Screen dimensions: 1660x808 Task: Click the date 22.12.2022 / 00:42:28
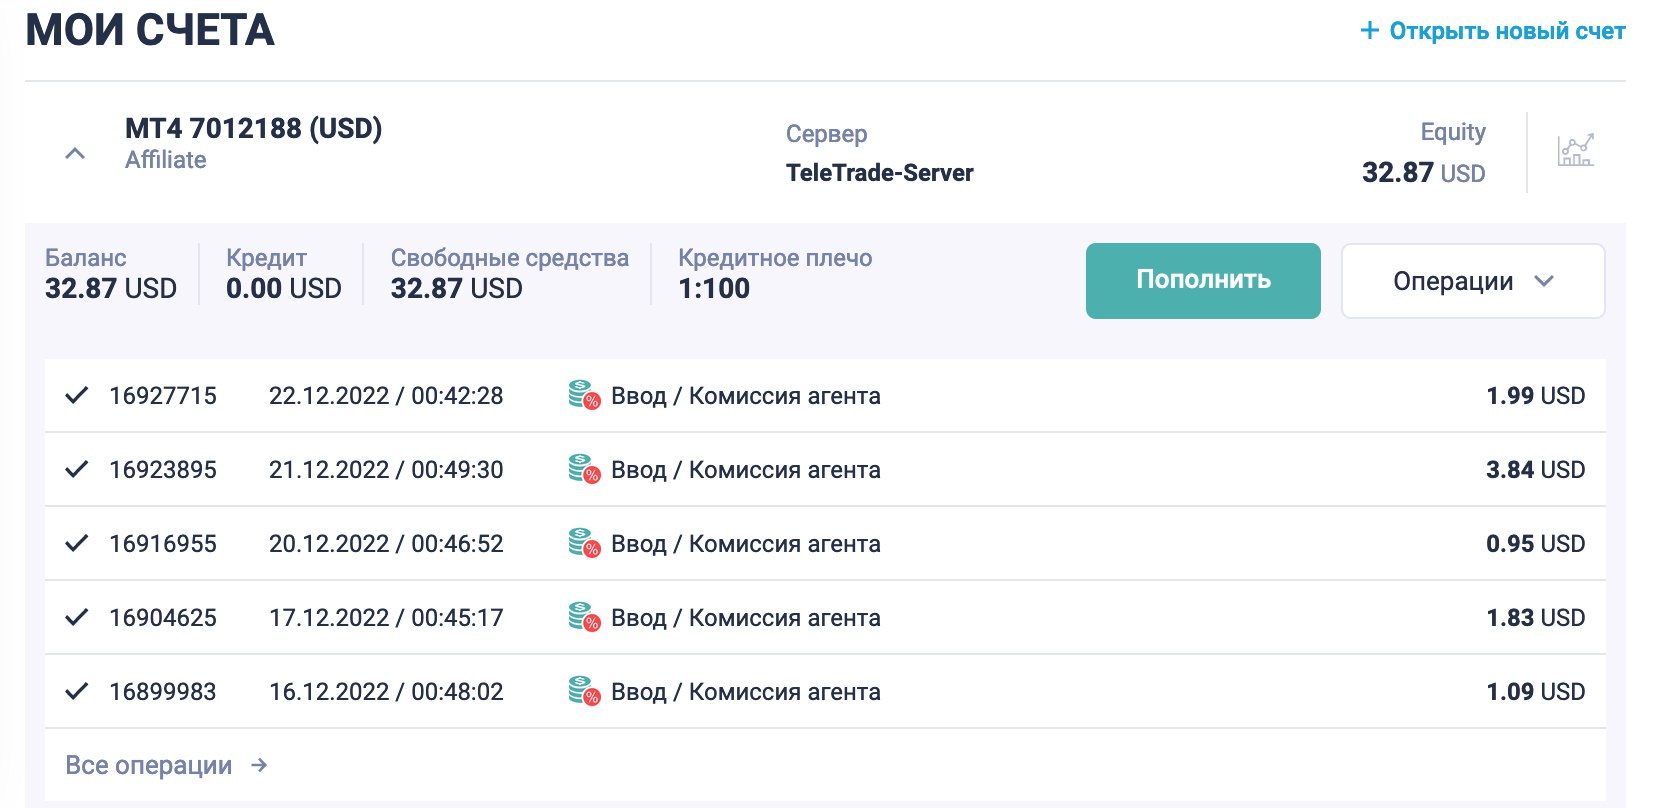pos(386,396)
